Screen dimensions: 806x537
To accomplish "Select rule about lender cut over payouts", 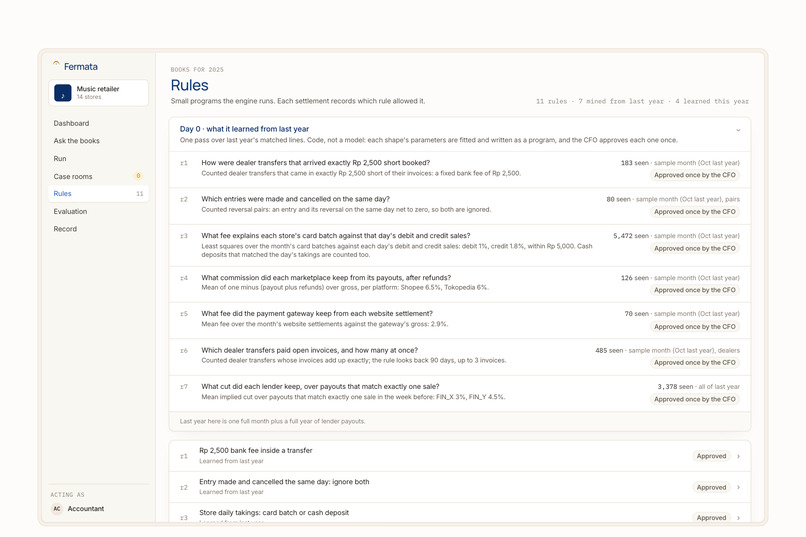I will (x=460, y=394).
